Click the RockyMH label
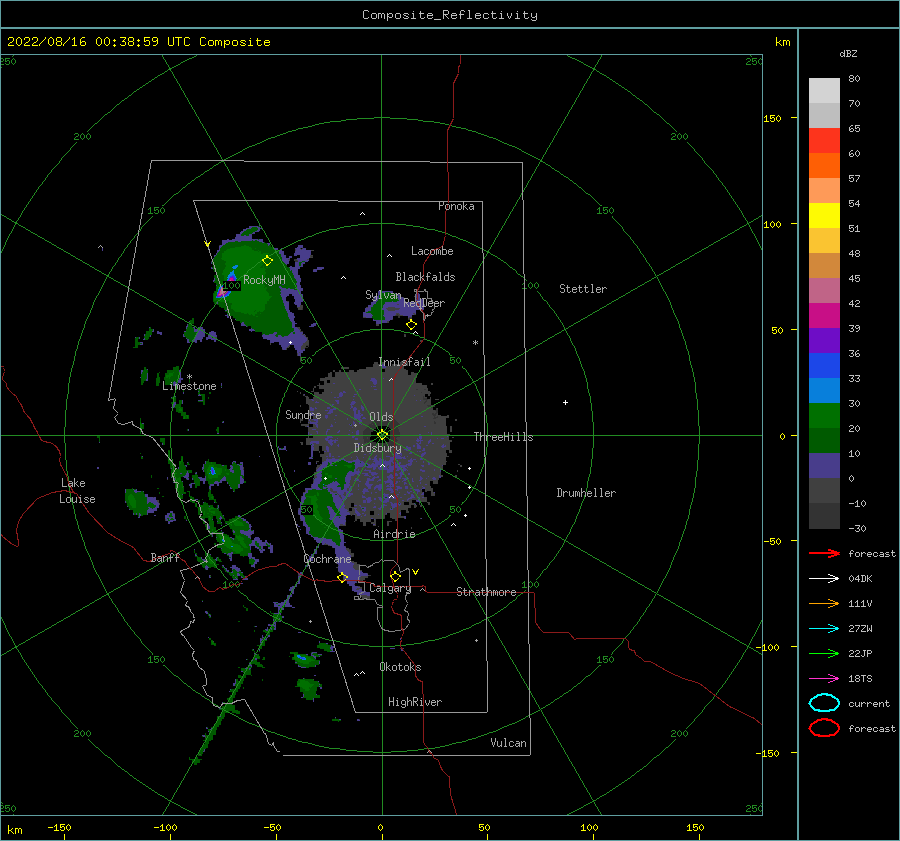This screenshot has height=841, width=900. pos(264,280)
